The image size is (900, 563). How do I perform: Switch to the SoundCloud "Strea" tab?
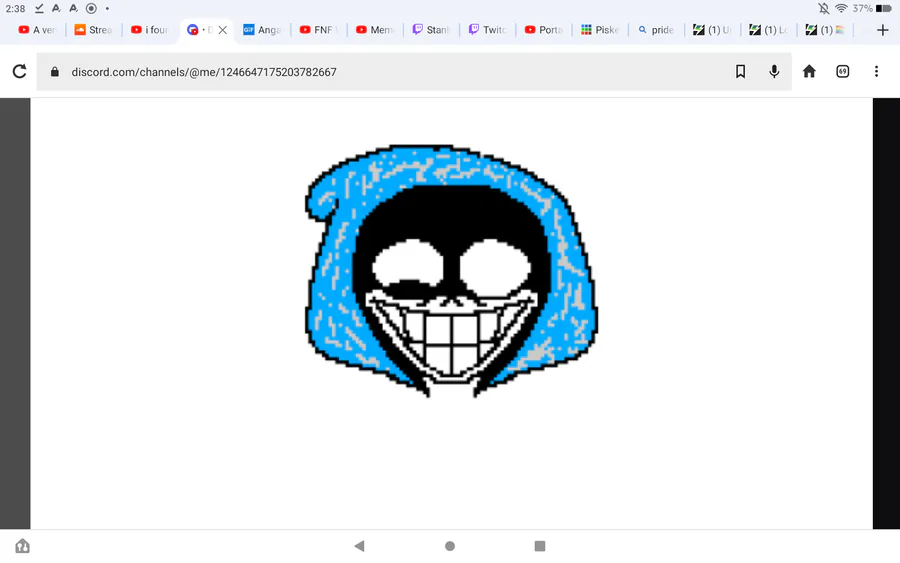[94, 30]
